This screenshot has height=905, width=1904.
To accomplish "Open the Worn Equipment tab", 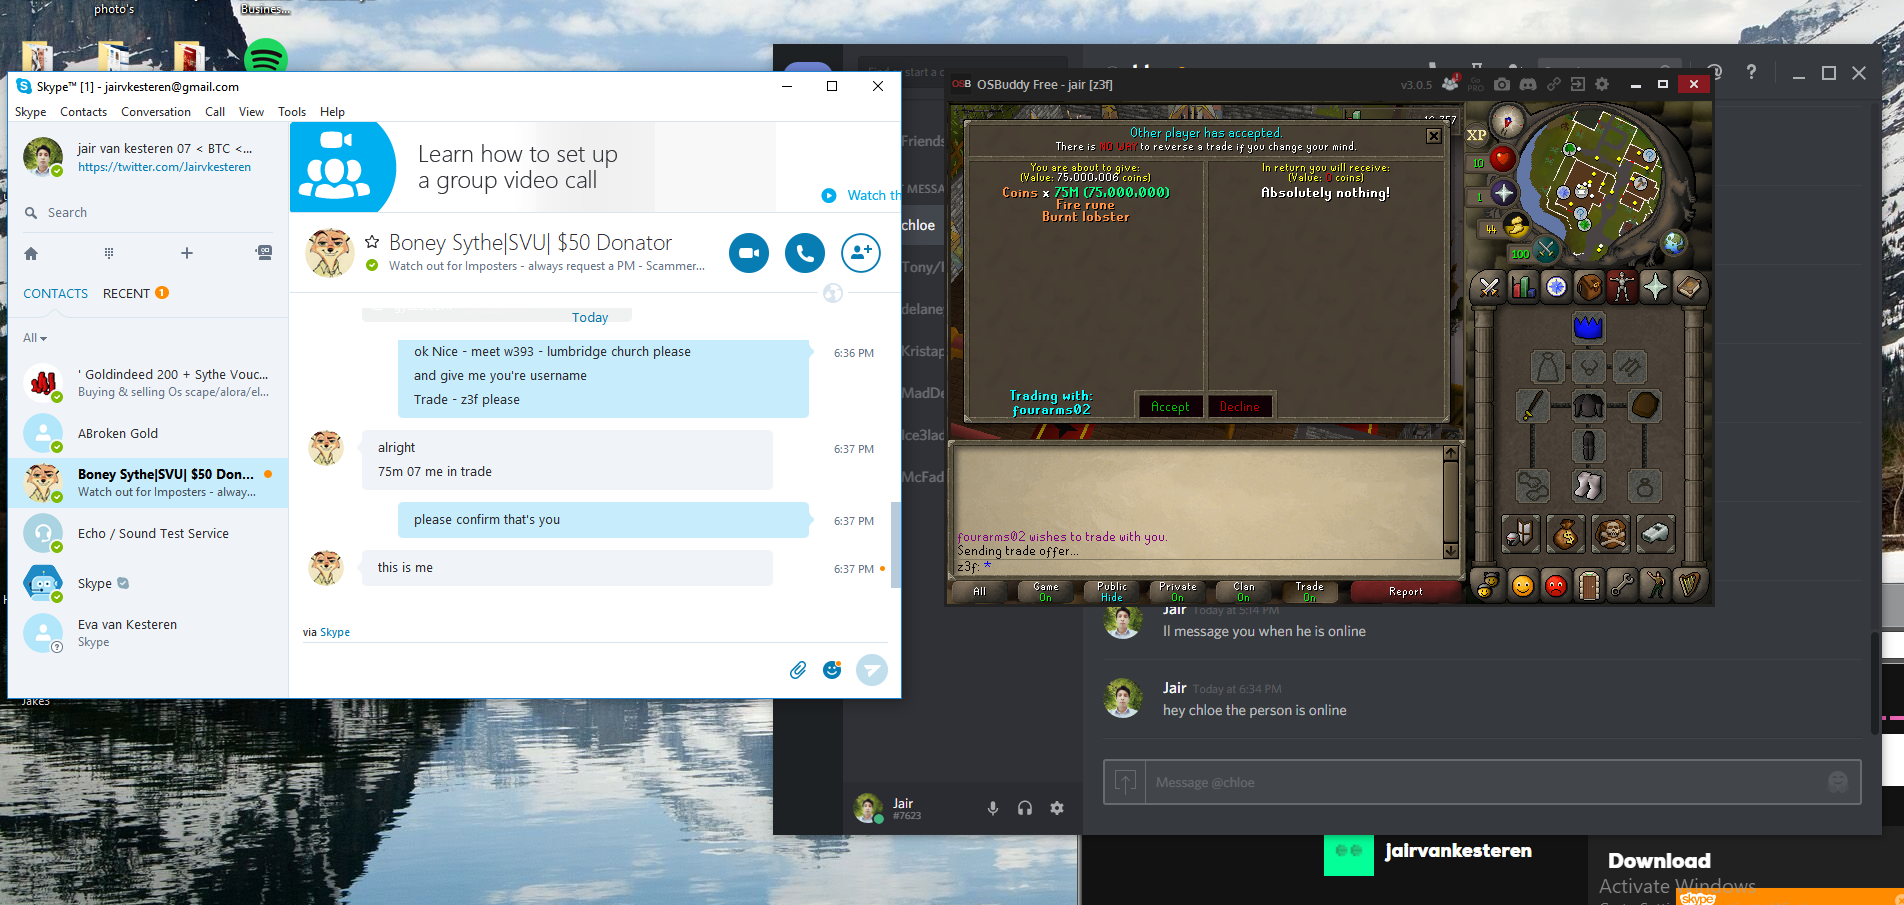I will pos(1622,288).
